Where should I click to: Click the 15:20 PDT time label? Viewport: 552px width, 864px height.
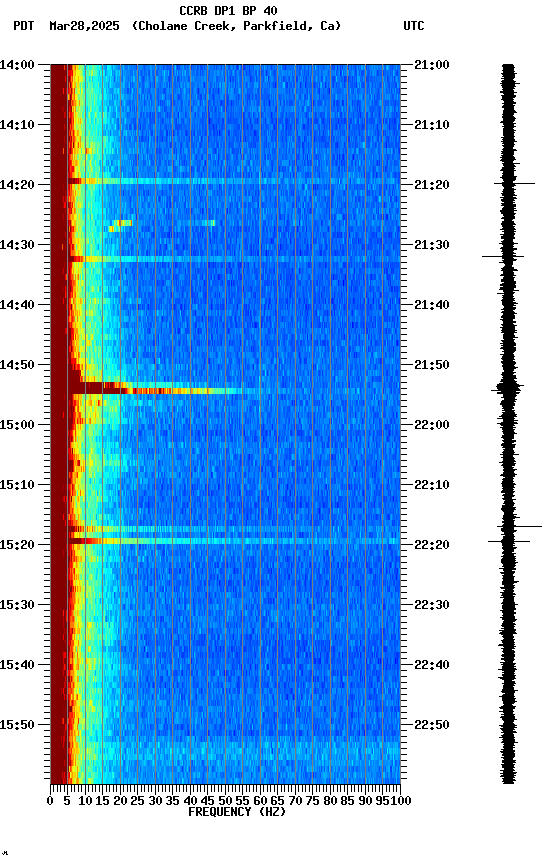(x=17, y=545)
